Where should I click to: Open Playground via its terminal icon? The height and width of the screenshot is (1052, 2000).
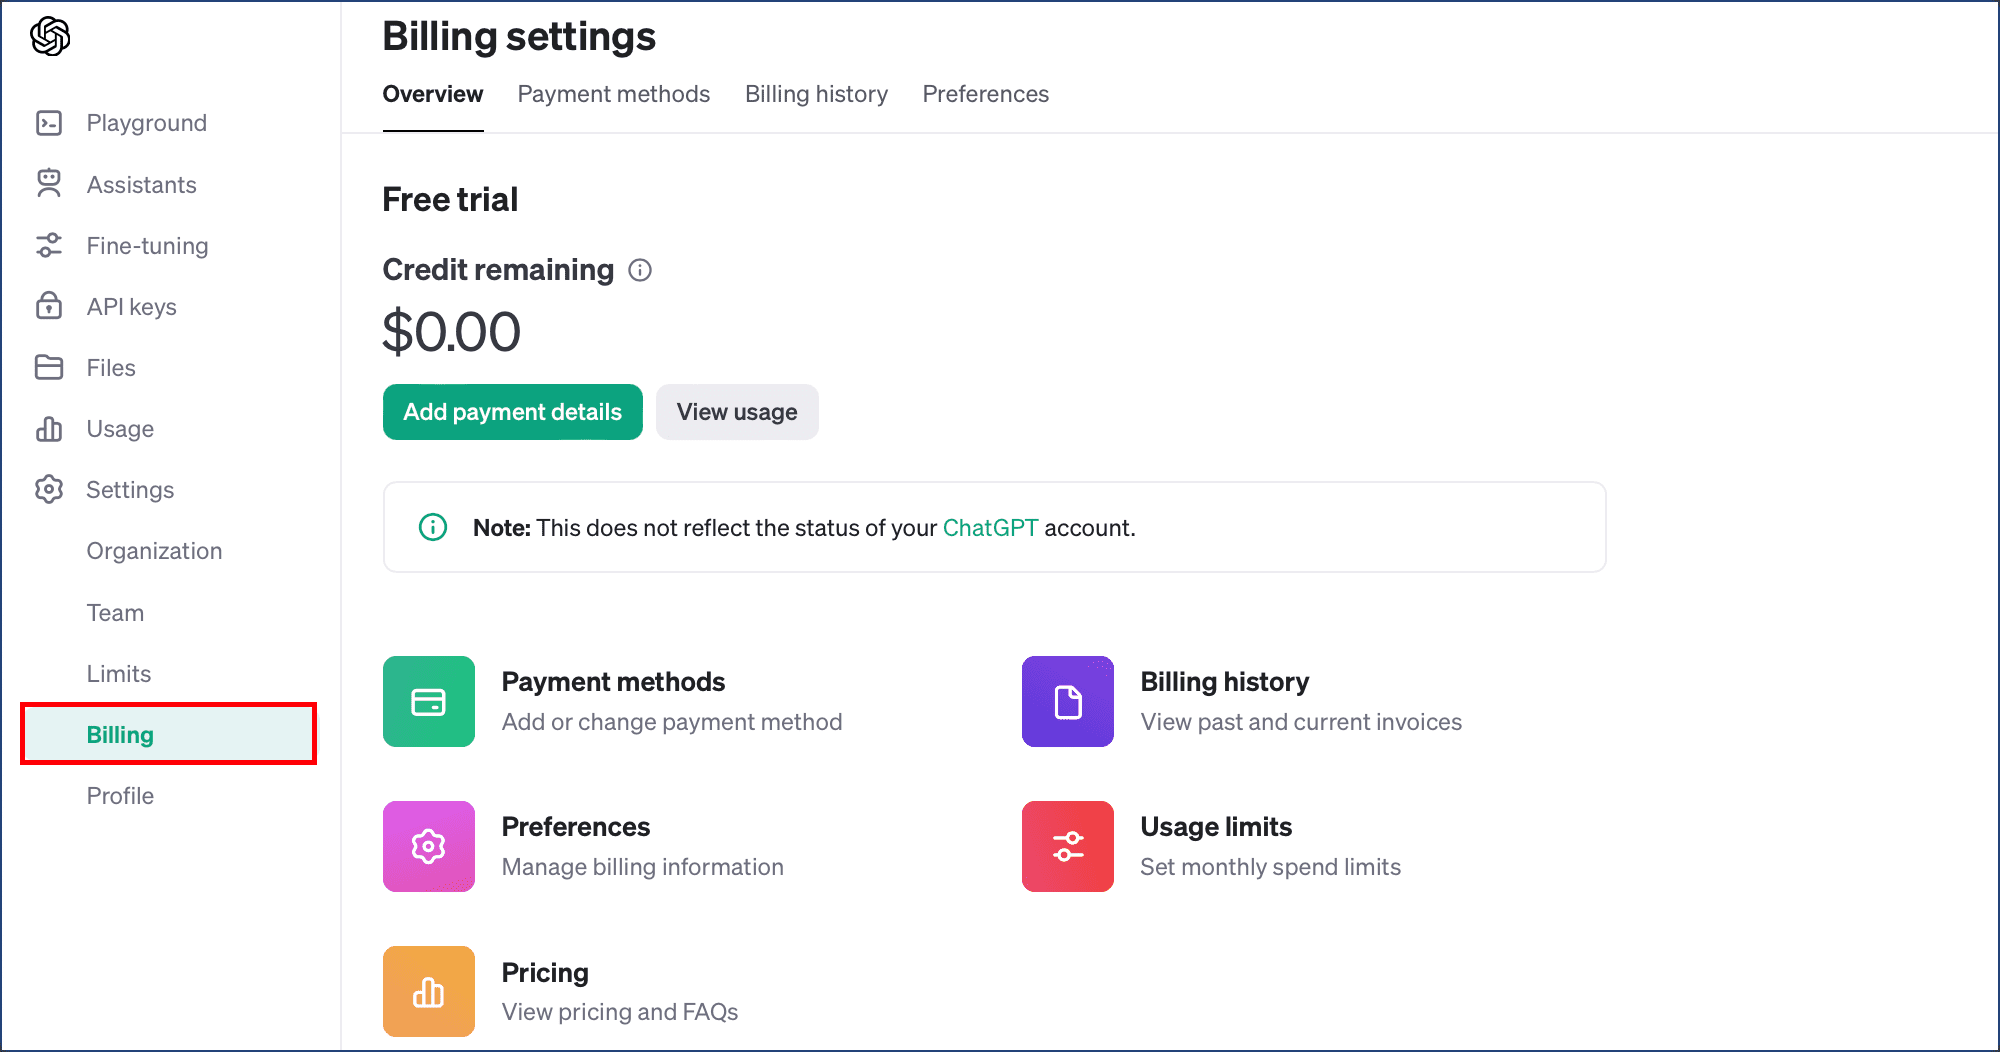tap(49, 123)
